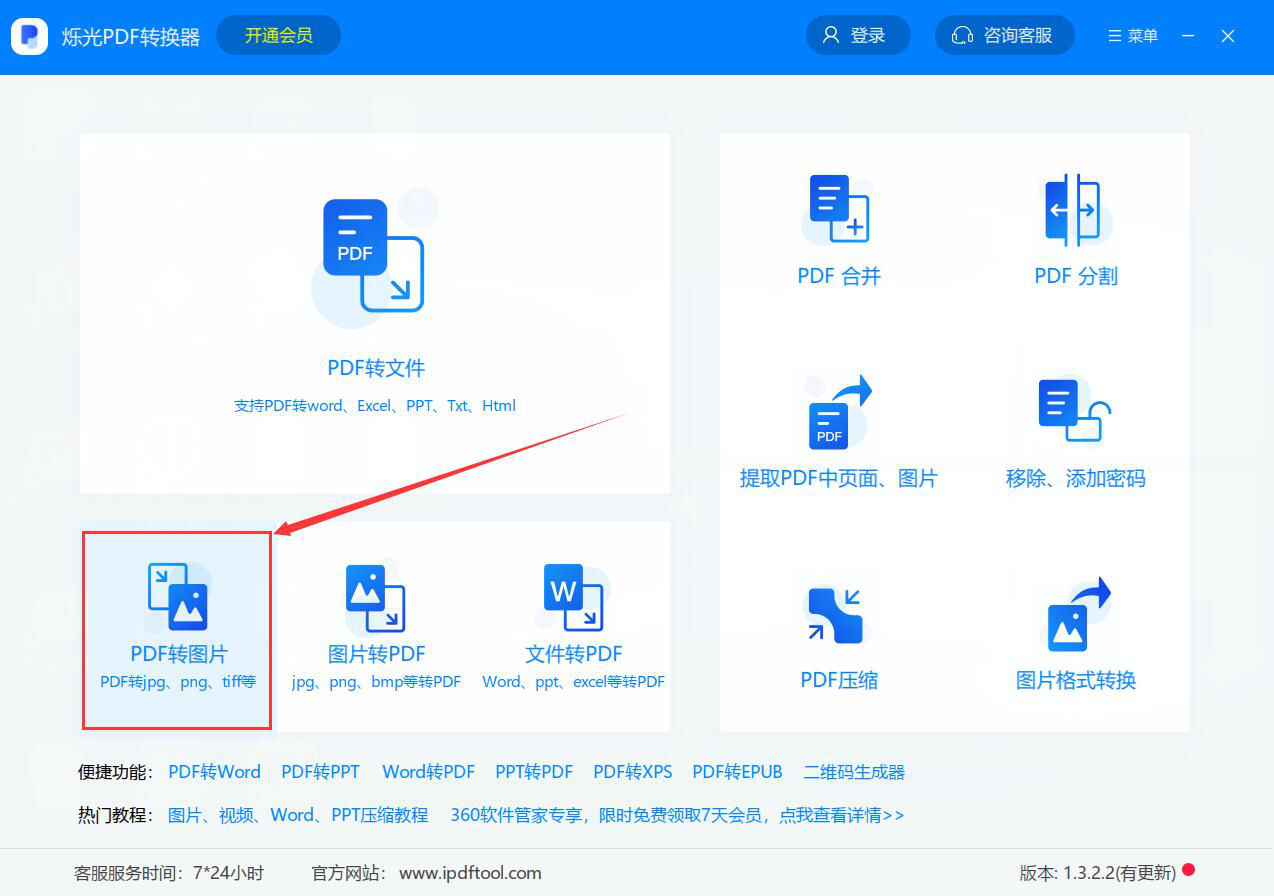The image size is (1274, 896).
Task: Open the PDF转文件 conversion icon
Action: coord(374,256)
